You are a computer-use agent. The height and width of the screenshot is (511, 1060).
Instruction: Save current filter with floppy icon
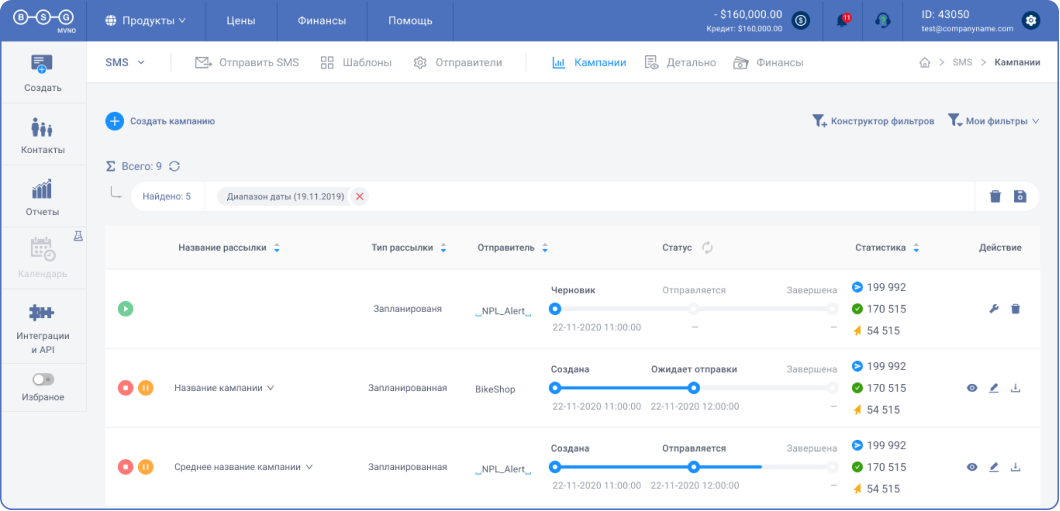click(1020, 197)
